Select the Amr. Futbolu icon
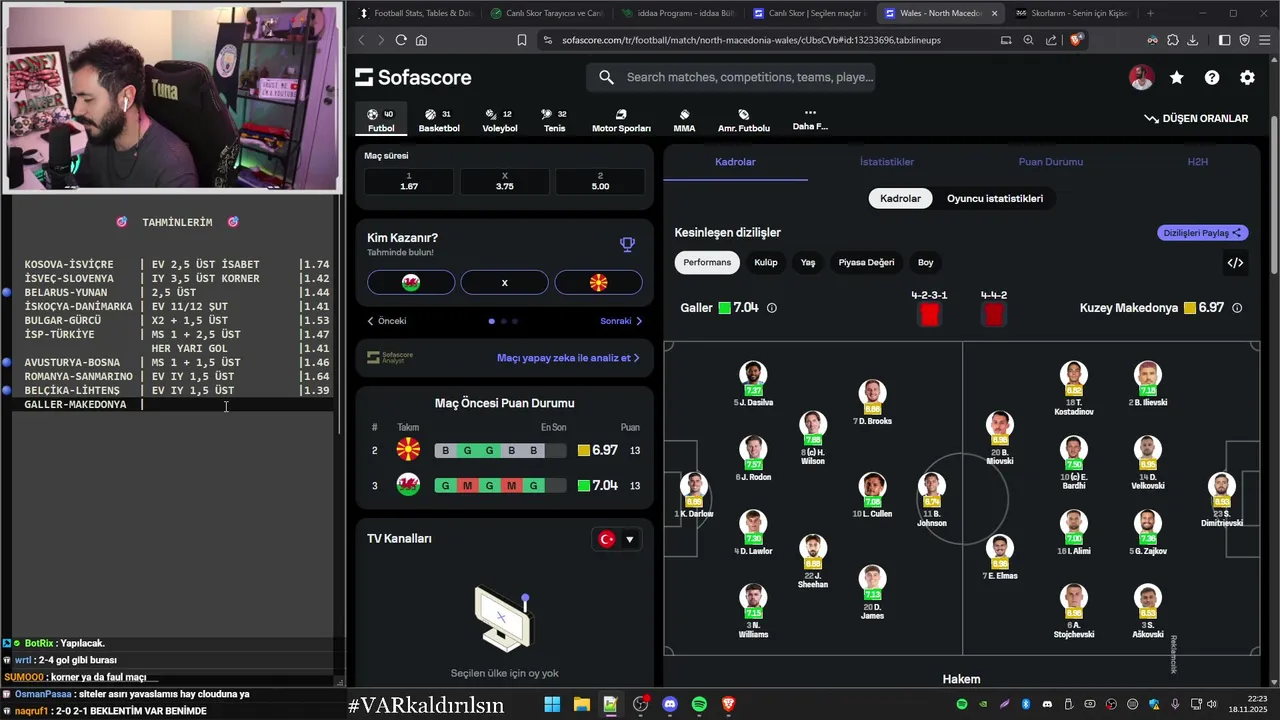The height and width of the screenshot is (720, 1280). (744, 121)
